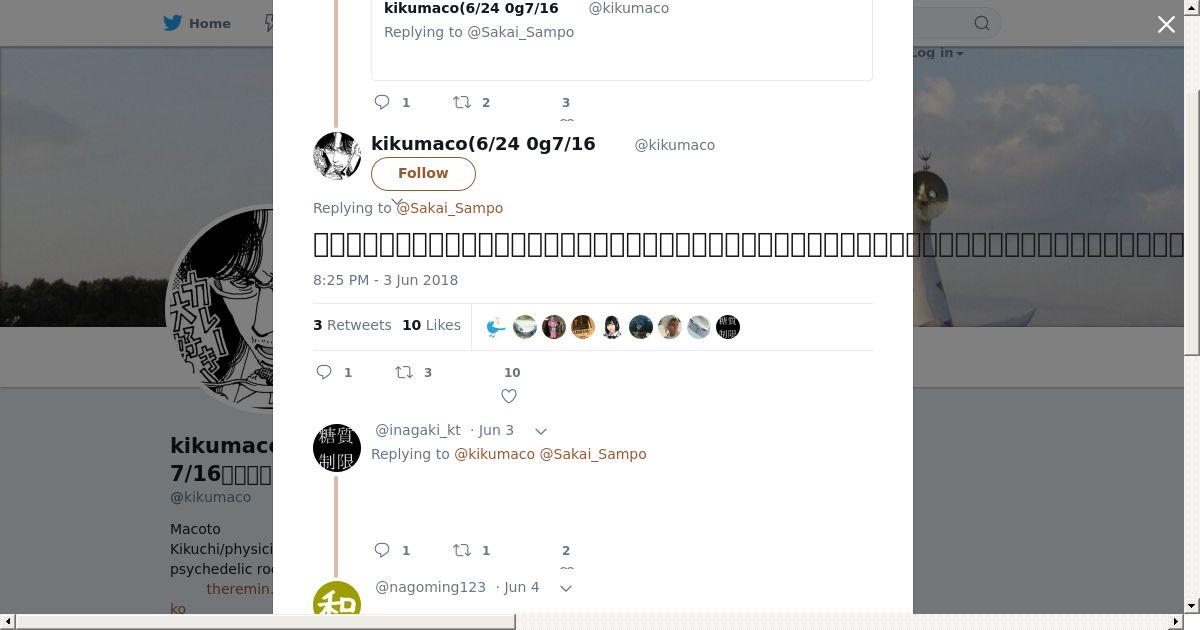Viewport: 1200px width, 630px height.
Task: Click reply icon on @inagaki_kt tweet
Action: 382,550
